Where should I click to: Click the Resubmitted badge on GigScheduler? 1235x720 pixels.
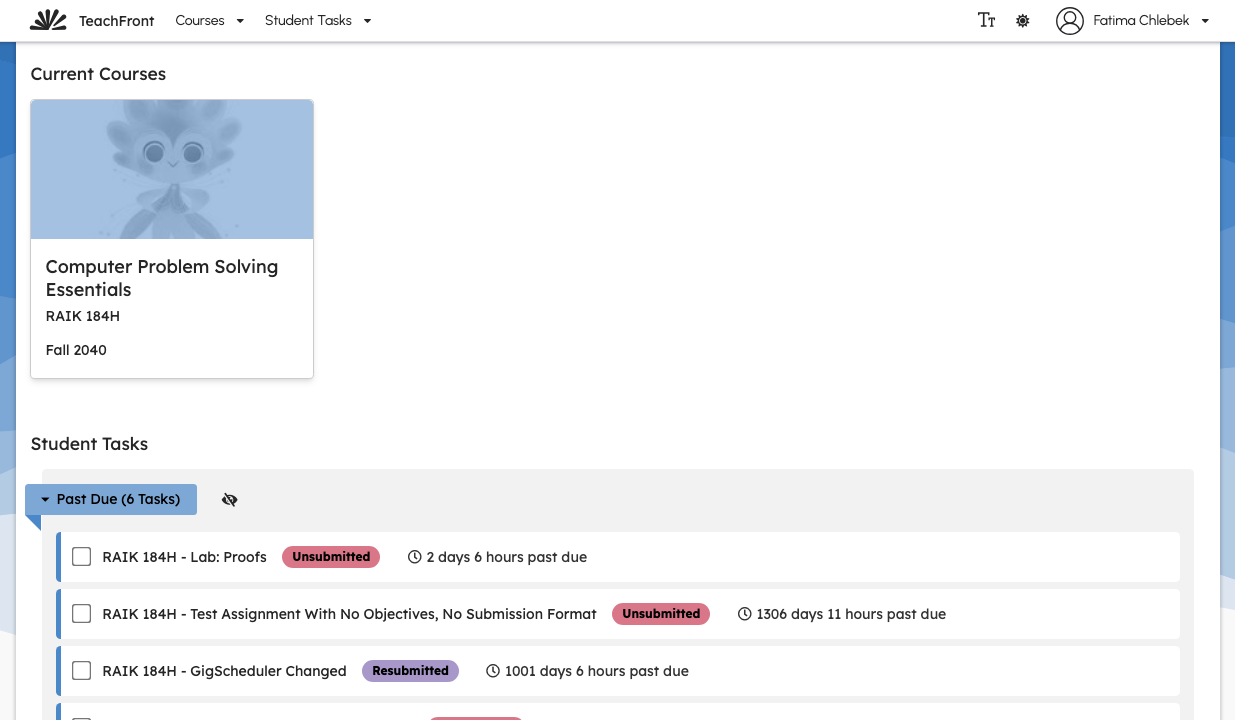coord(410,671)
